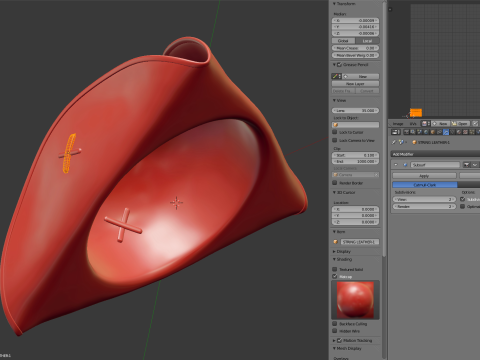Collapse the 3D Cursor panel
Image resolution: width=480 pixels, height=360 pixels.
coord(334,192)
